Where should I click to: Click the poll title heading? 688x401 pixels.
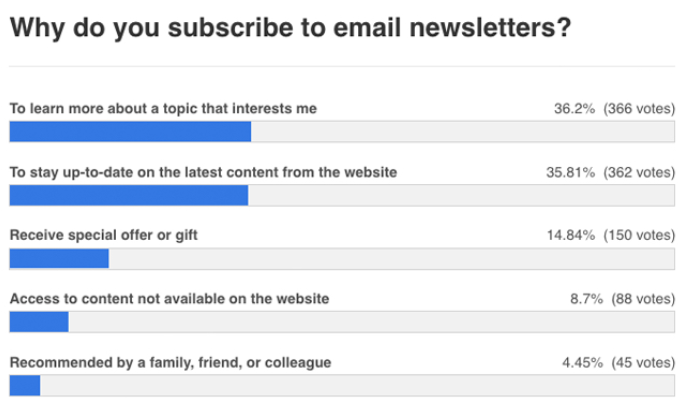(290, 27)
